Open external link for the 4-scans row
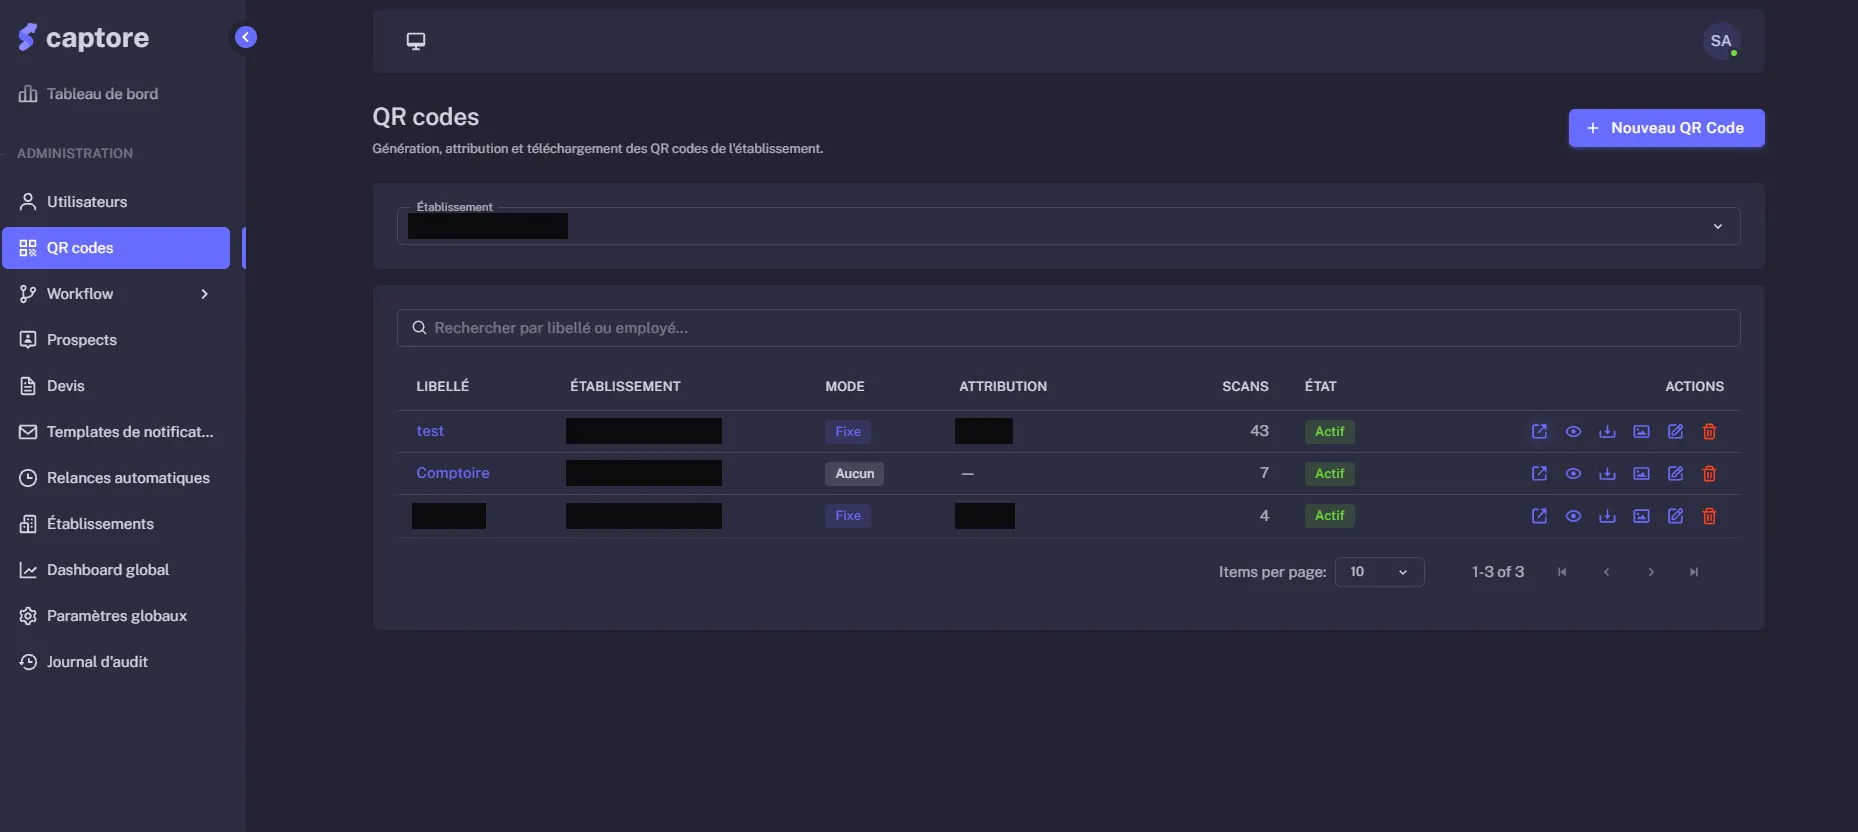 [x=1539, y=516]
